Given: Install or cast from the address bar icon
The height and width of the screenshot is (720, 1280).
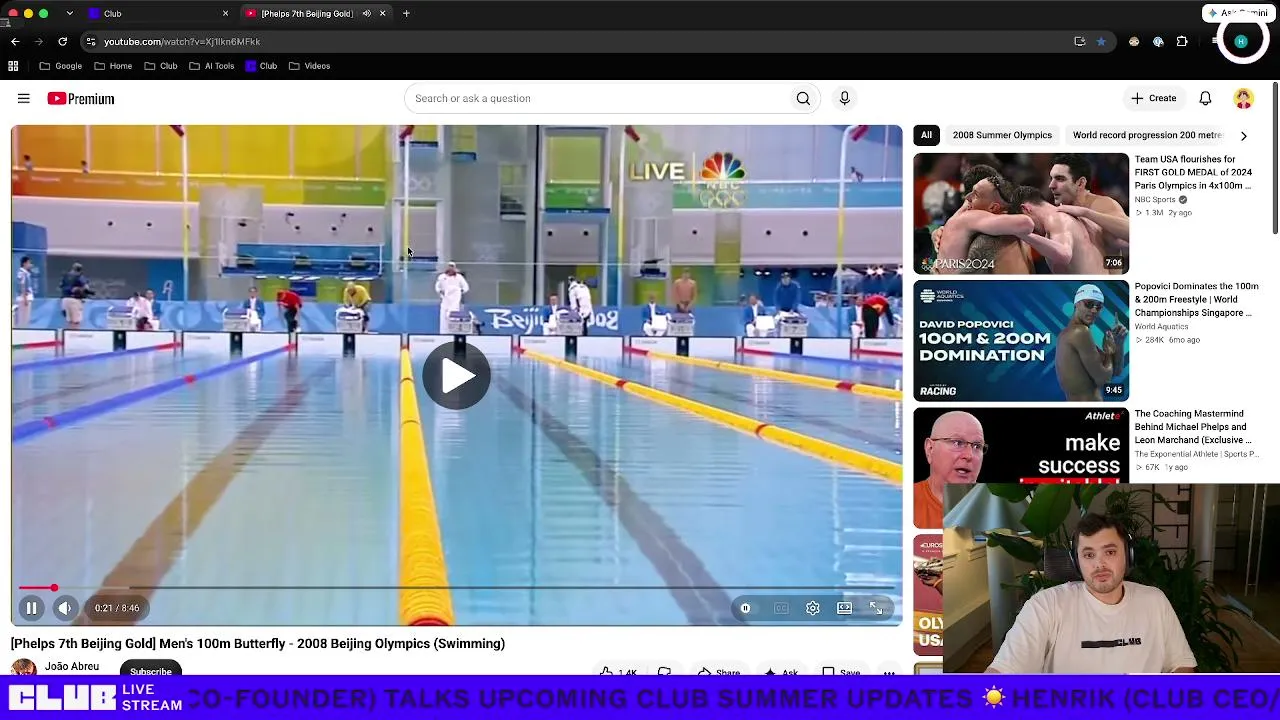Looking at the screenshot, I should (1079, 41).
